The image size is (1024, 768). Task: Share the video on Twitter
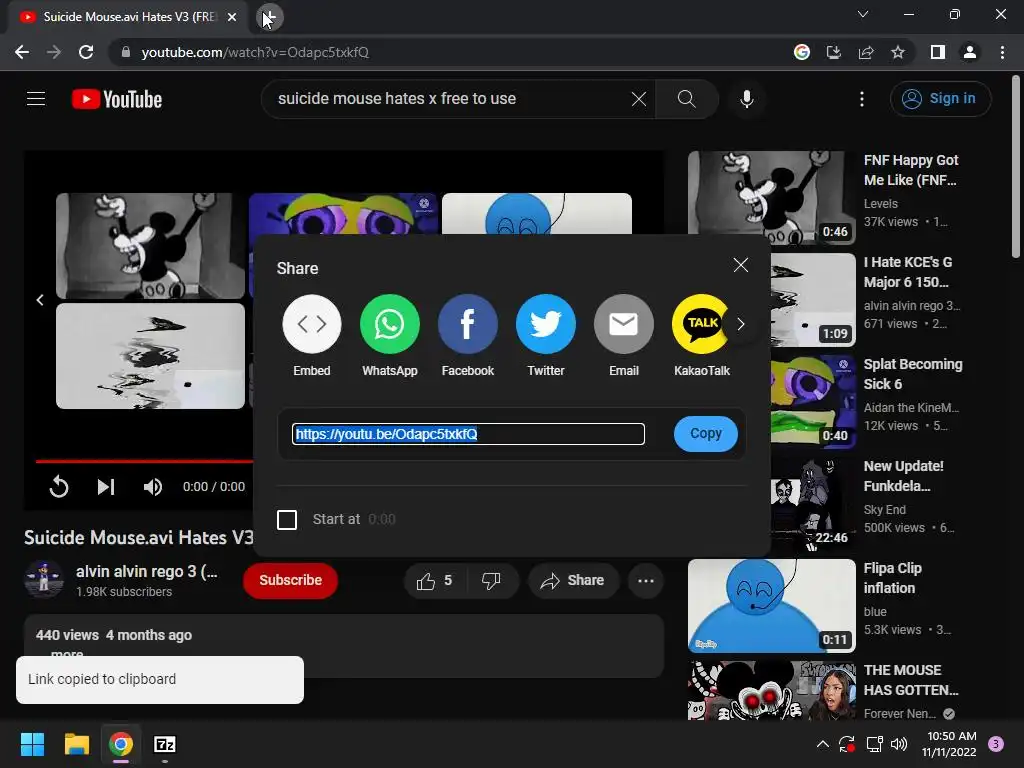pos(546,324)
